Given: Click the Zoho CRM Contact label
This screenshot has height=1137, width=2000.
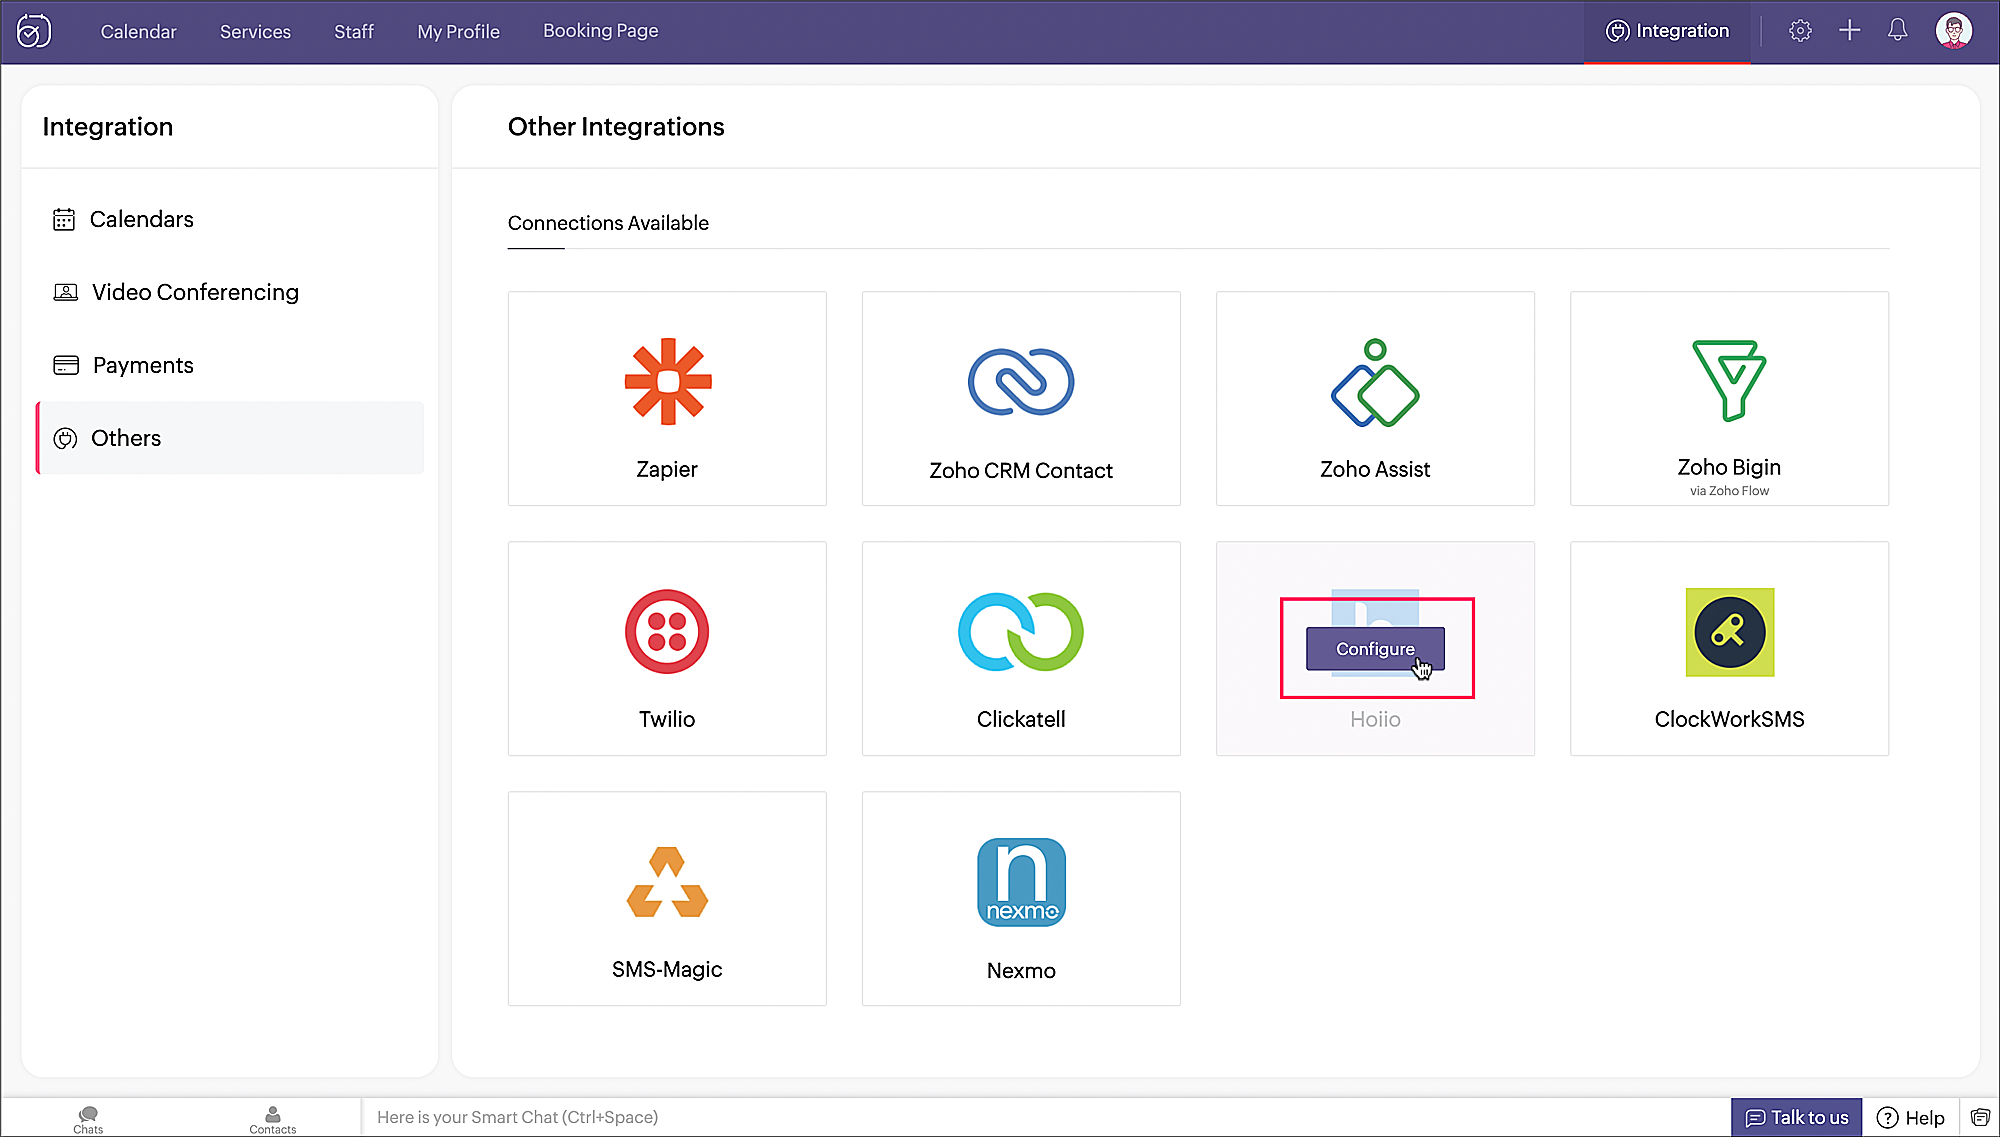Looking at the screenshot, I should 1021,470.
